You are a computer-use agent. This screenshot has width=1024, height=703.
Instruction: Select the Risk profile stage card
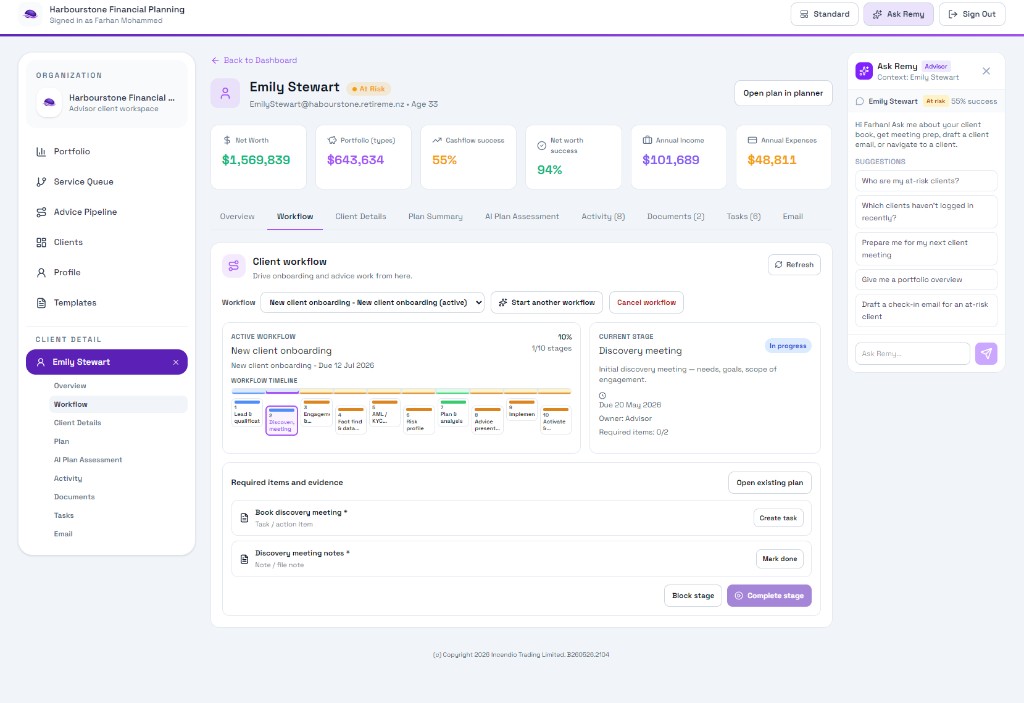point(418,421)
